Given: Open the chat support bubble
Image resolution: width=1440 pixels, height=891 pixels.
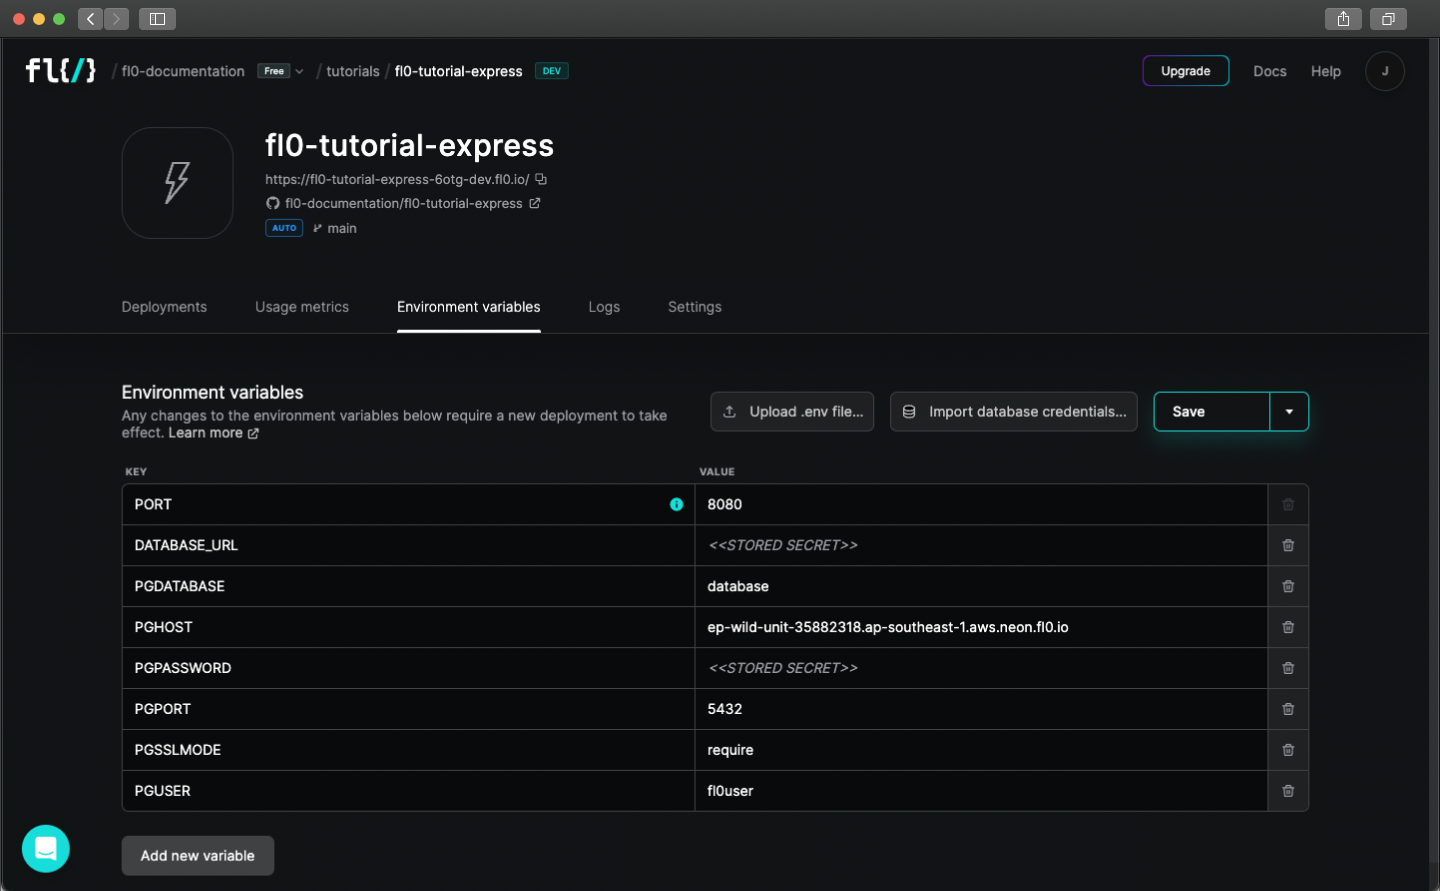Looking at the screenshot, I should (x=46, y=848).
